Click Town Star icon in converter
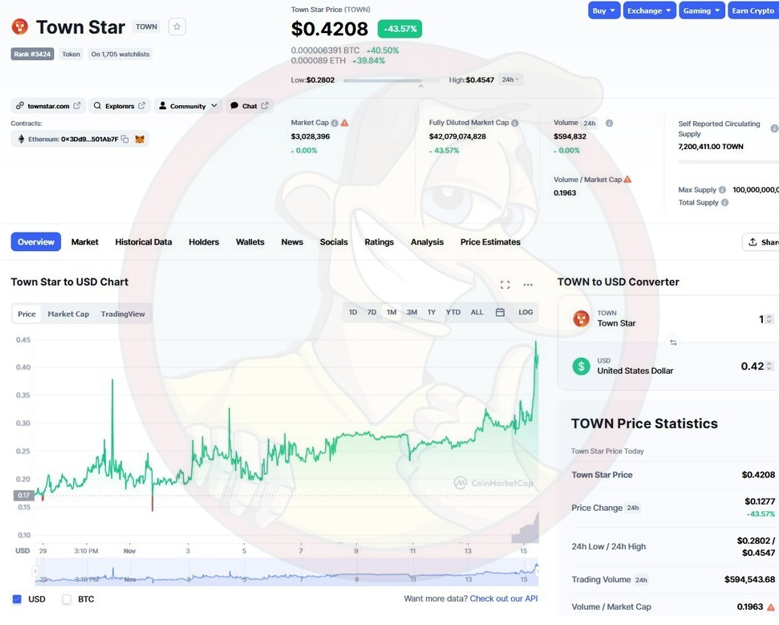 click(x=581, y=318)
